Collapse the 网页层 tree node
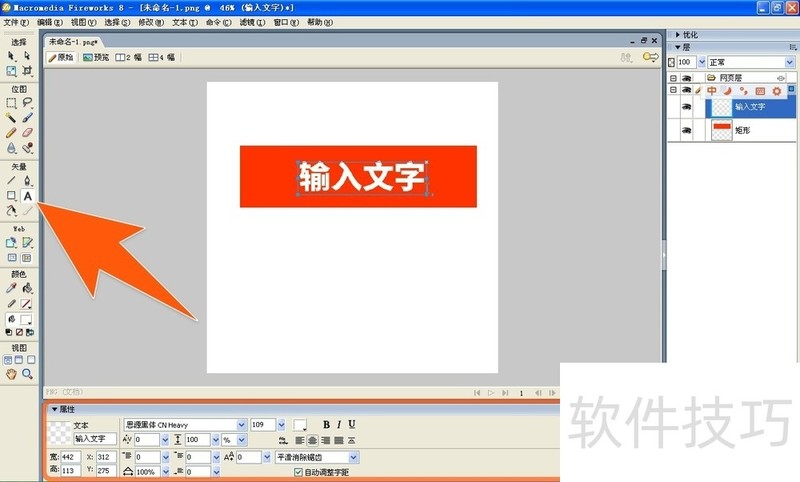800x482 pixels. tap(673, 78)
